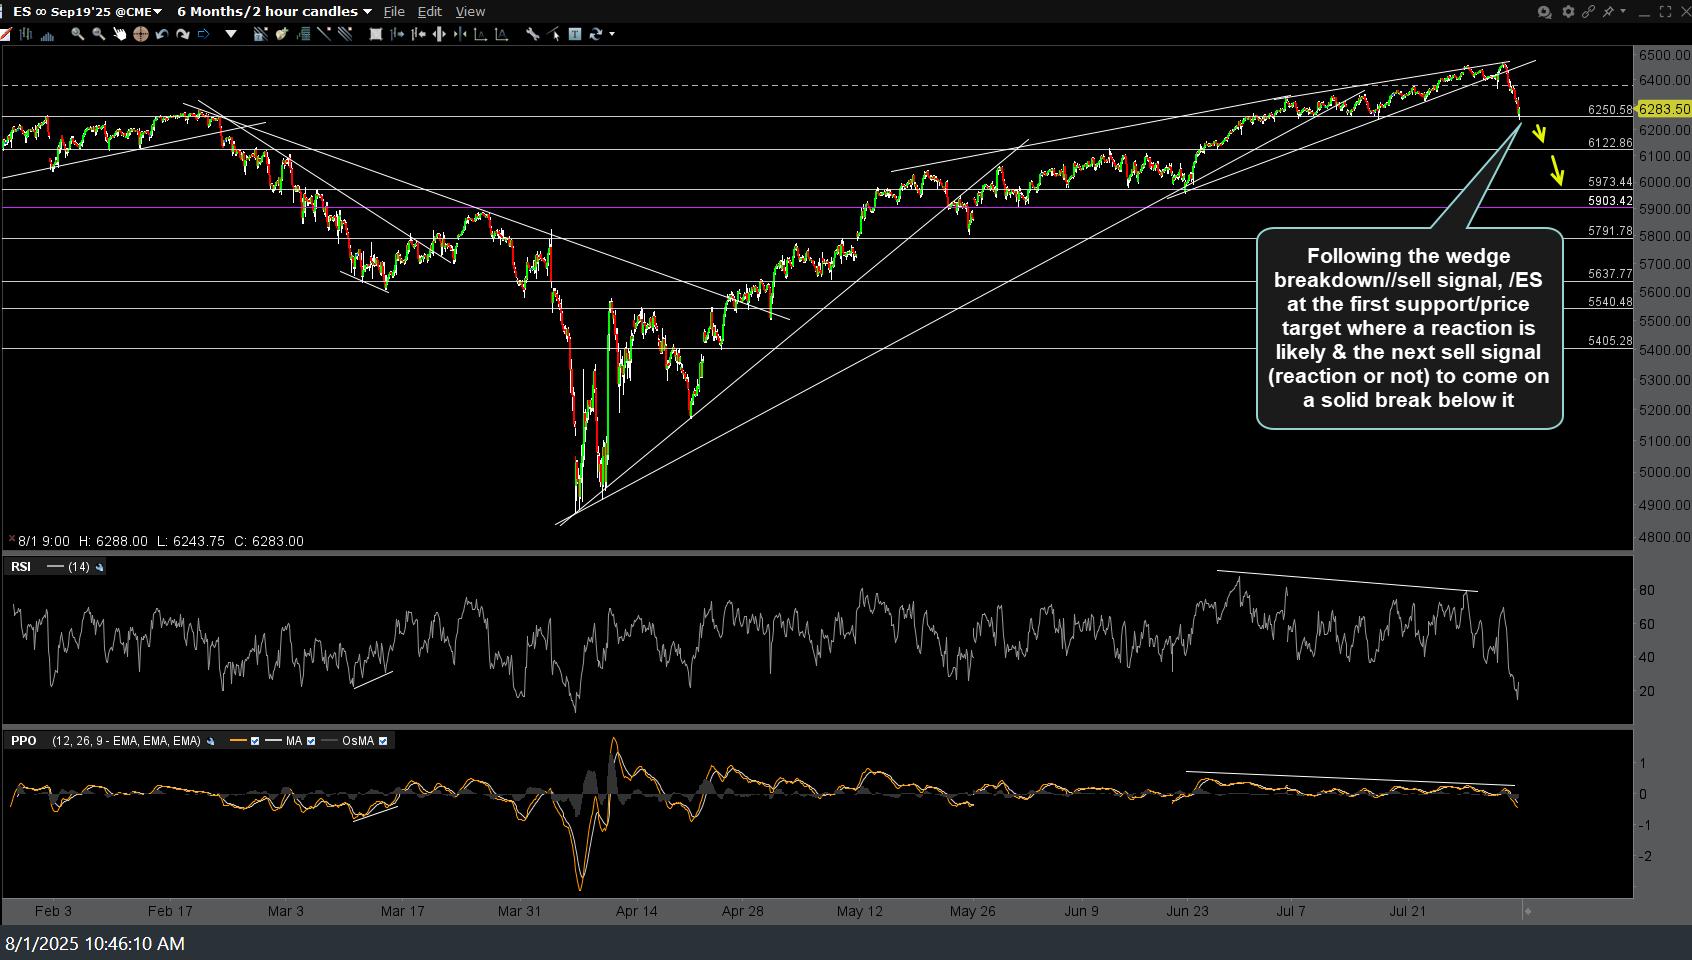This screenshot has height=960, width=1692.
Task: Click the PPO indicator label
Action: [x=24, y=741]
